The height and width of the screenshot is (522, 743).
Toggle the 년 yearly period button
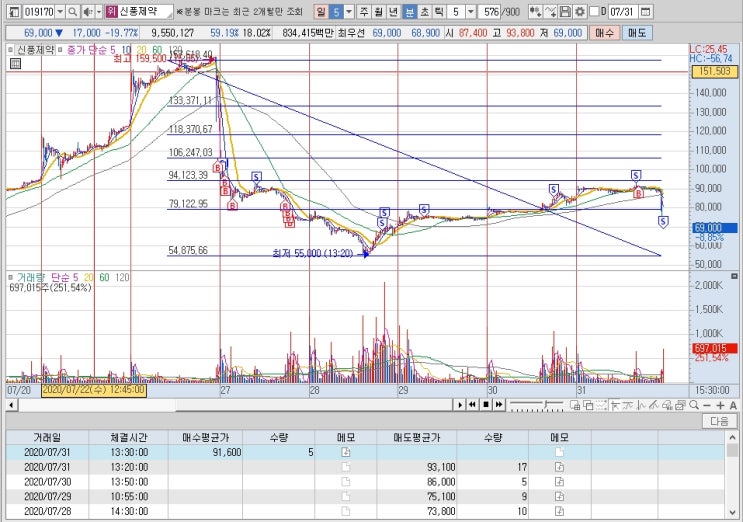click(x=394, y=12)
